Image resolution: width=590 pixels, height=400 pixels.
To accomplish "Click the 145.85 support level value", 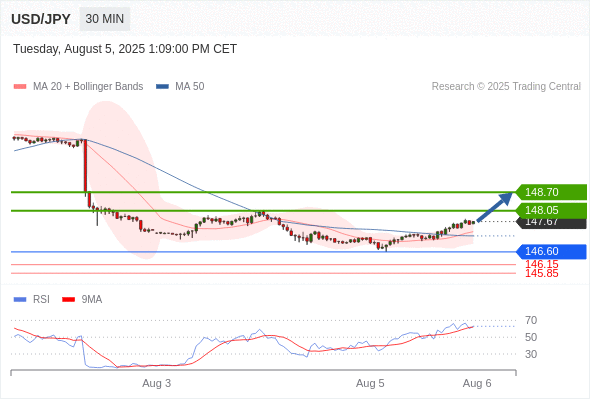I will pyautogui.click(x=541, y=273).
